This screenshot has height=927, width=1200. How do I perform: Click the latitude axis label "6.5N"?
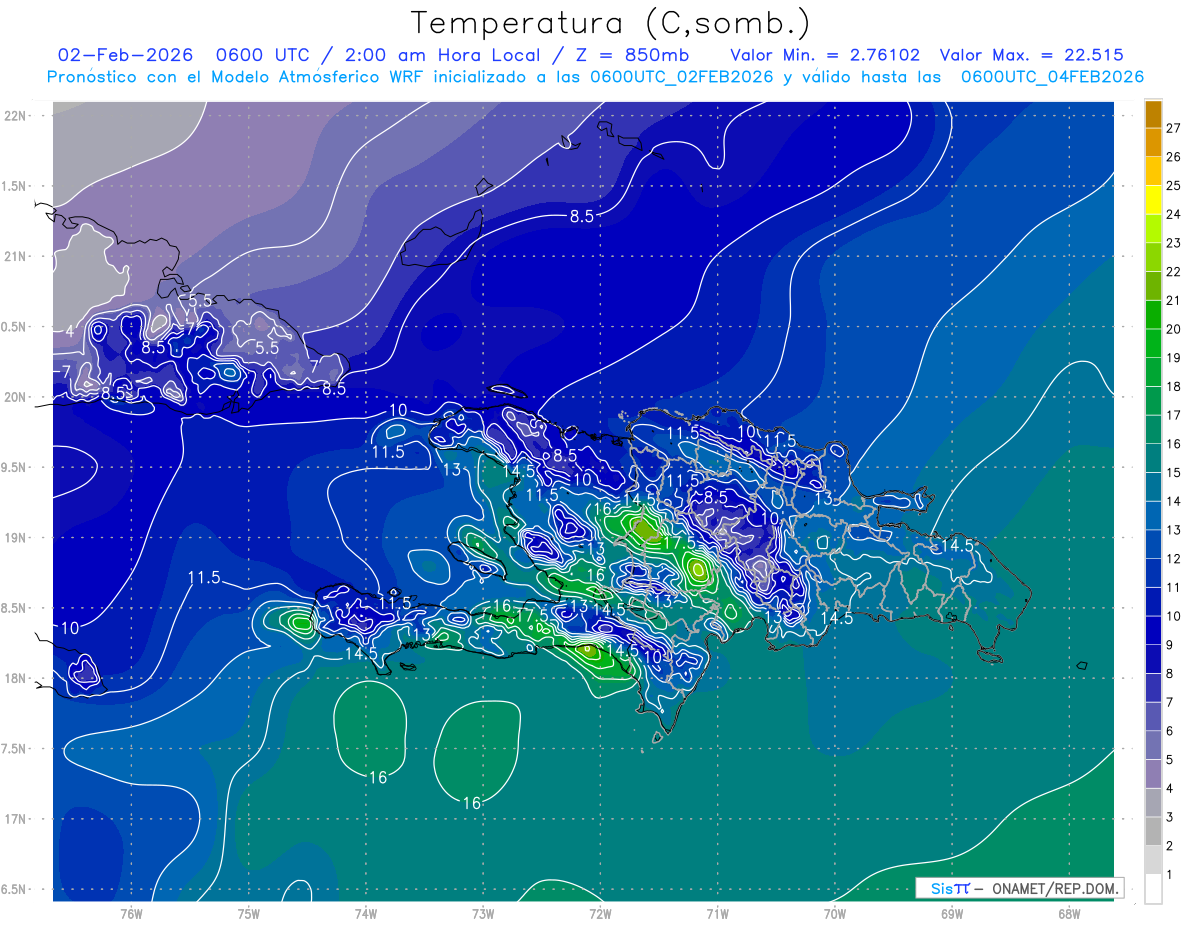(x=15, y=890)
